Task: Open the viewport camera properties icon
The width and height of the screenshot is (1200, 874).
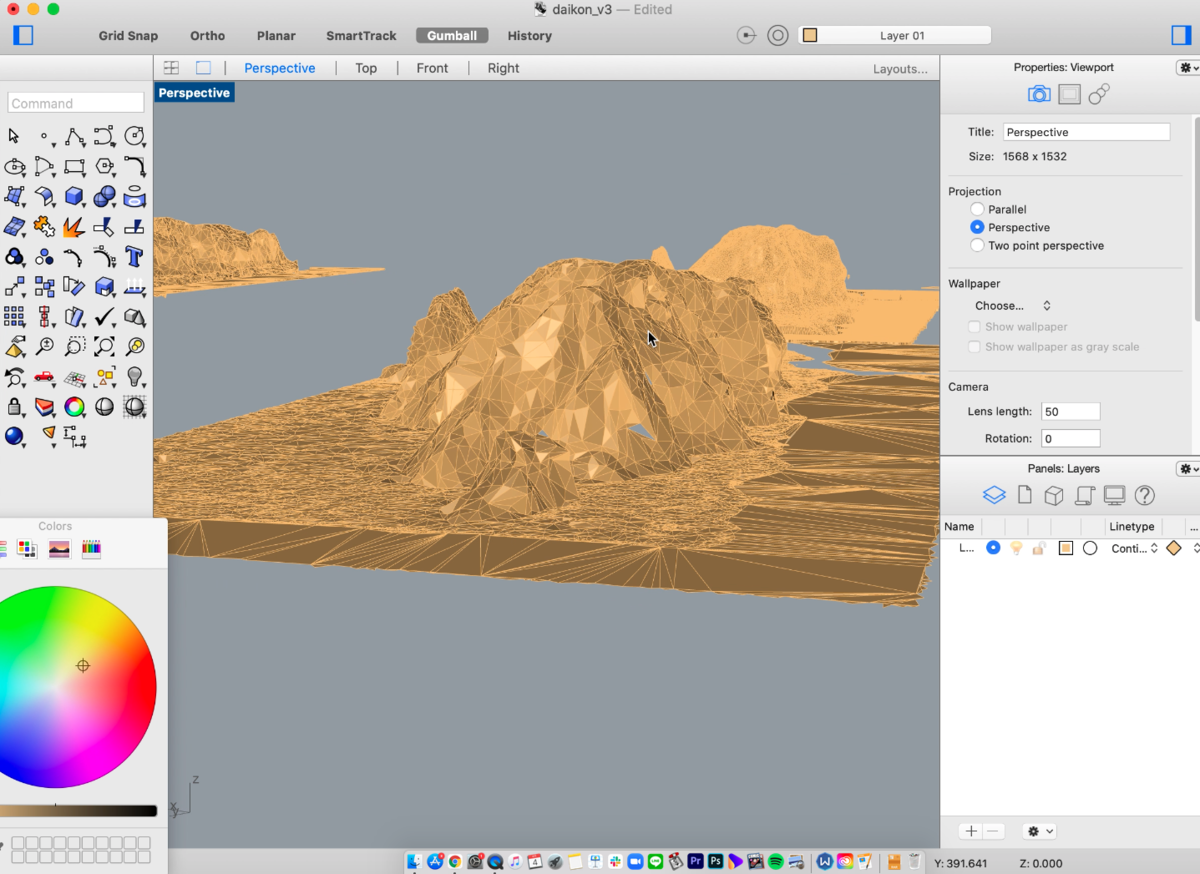Action: coord(1039,94)
